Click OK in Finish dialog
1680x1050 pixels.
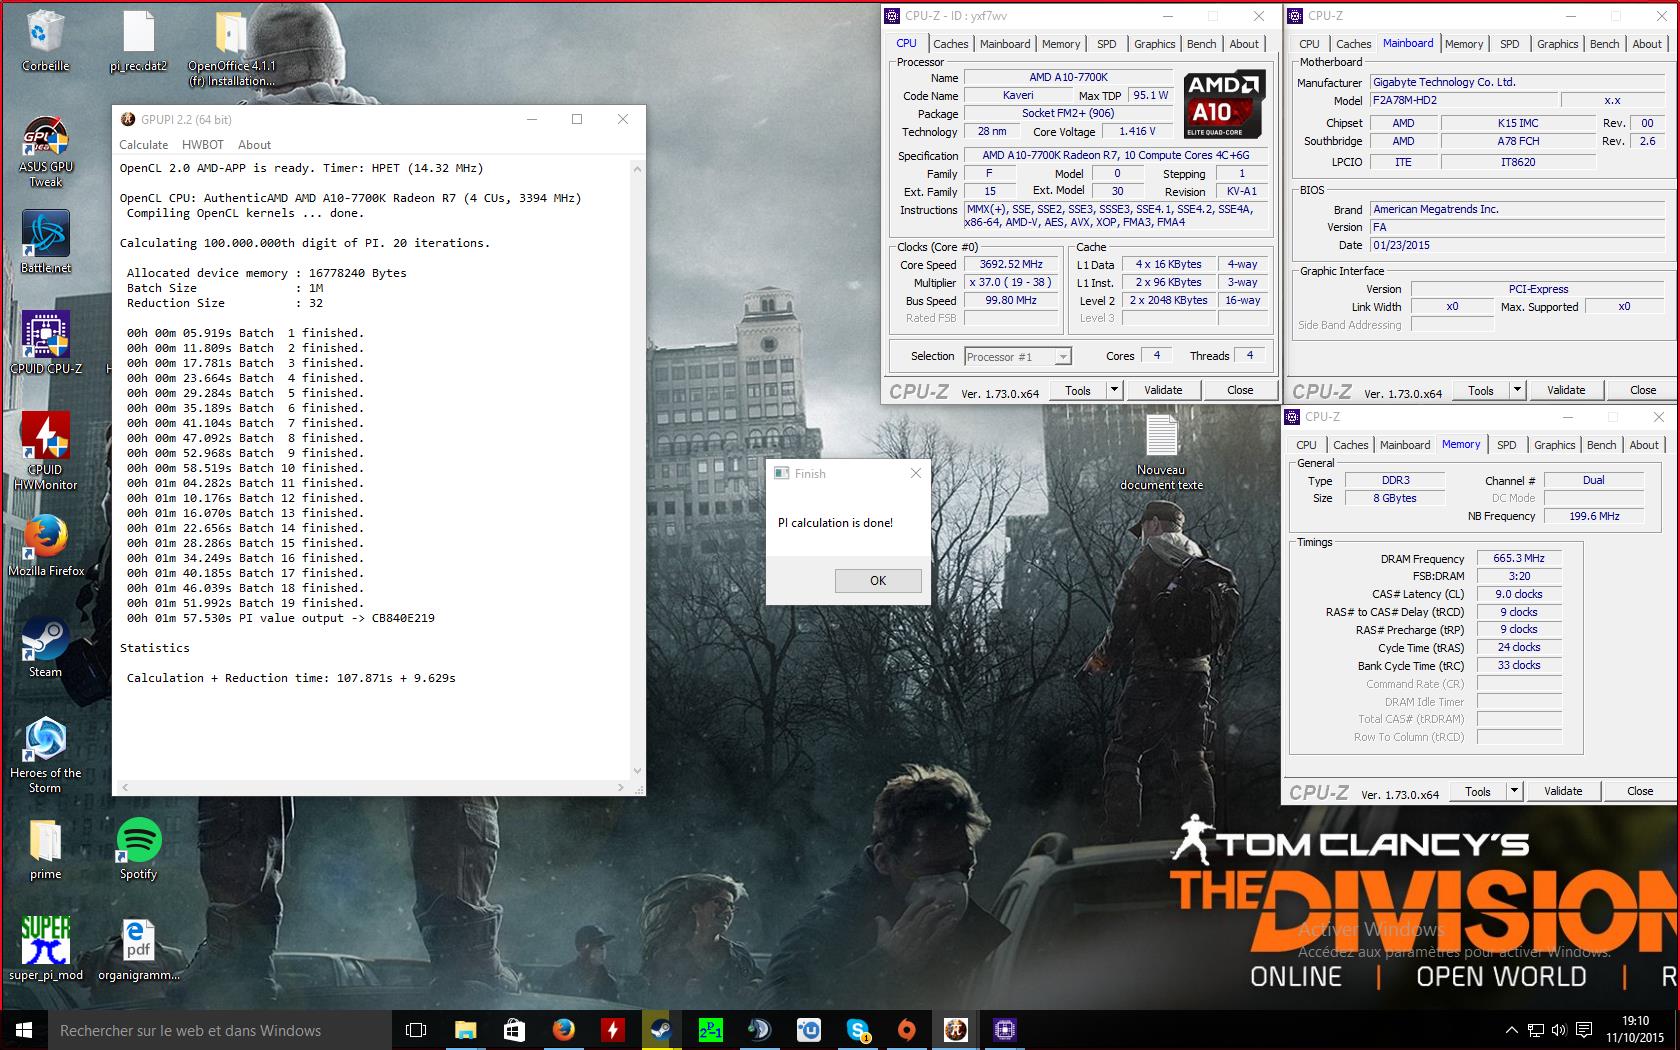click(878, 580)
